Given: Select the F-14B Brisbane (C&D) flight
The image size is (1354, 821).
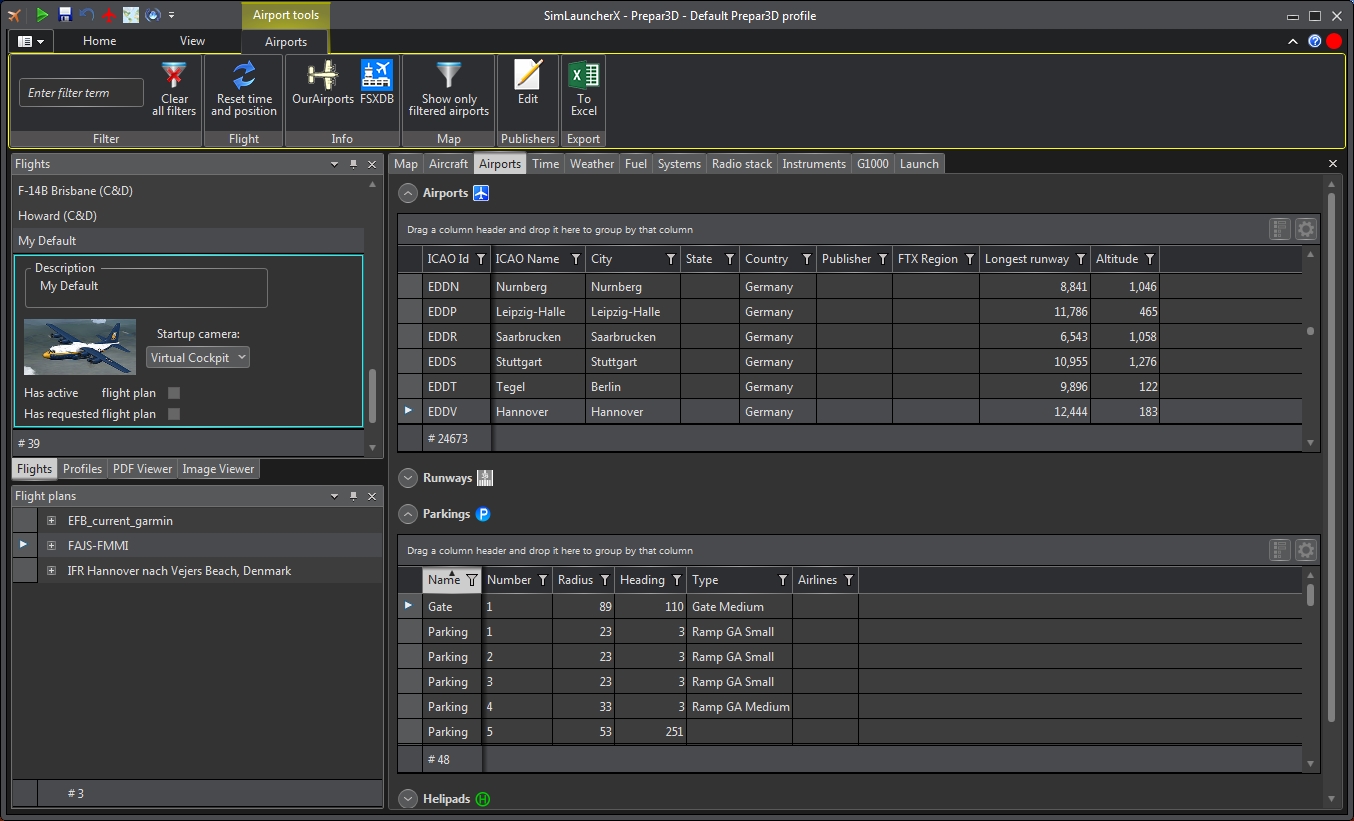Looking at the screenshot, I should 188,191.
